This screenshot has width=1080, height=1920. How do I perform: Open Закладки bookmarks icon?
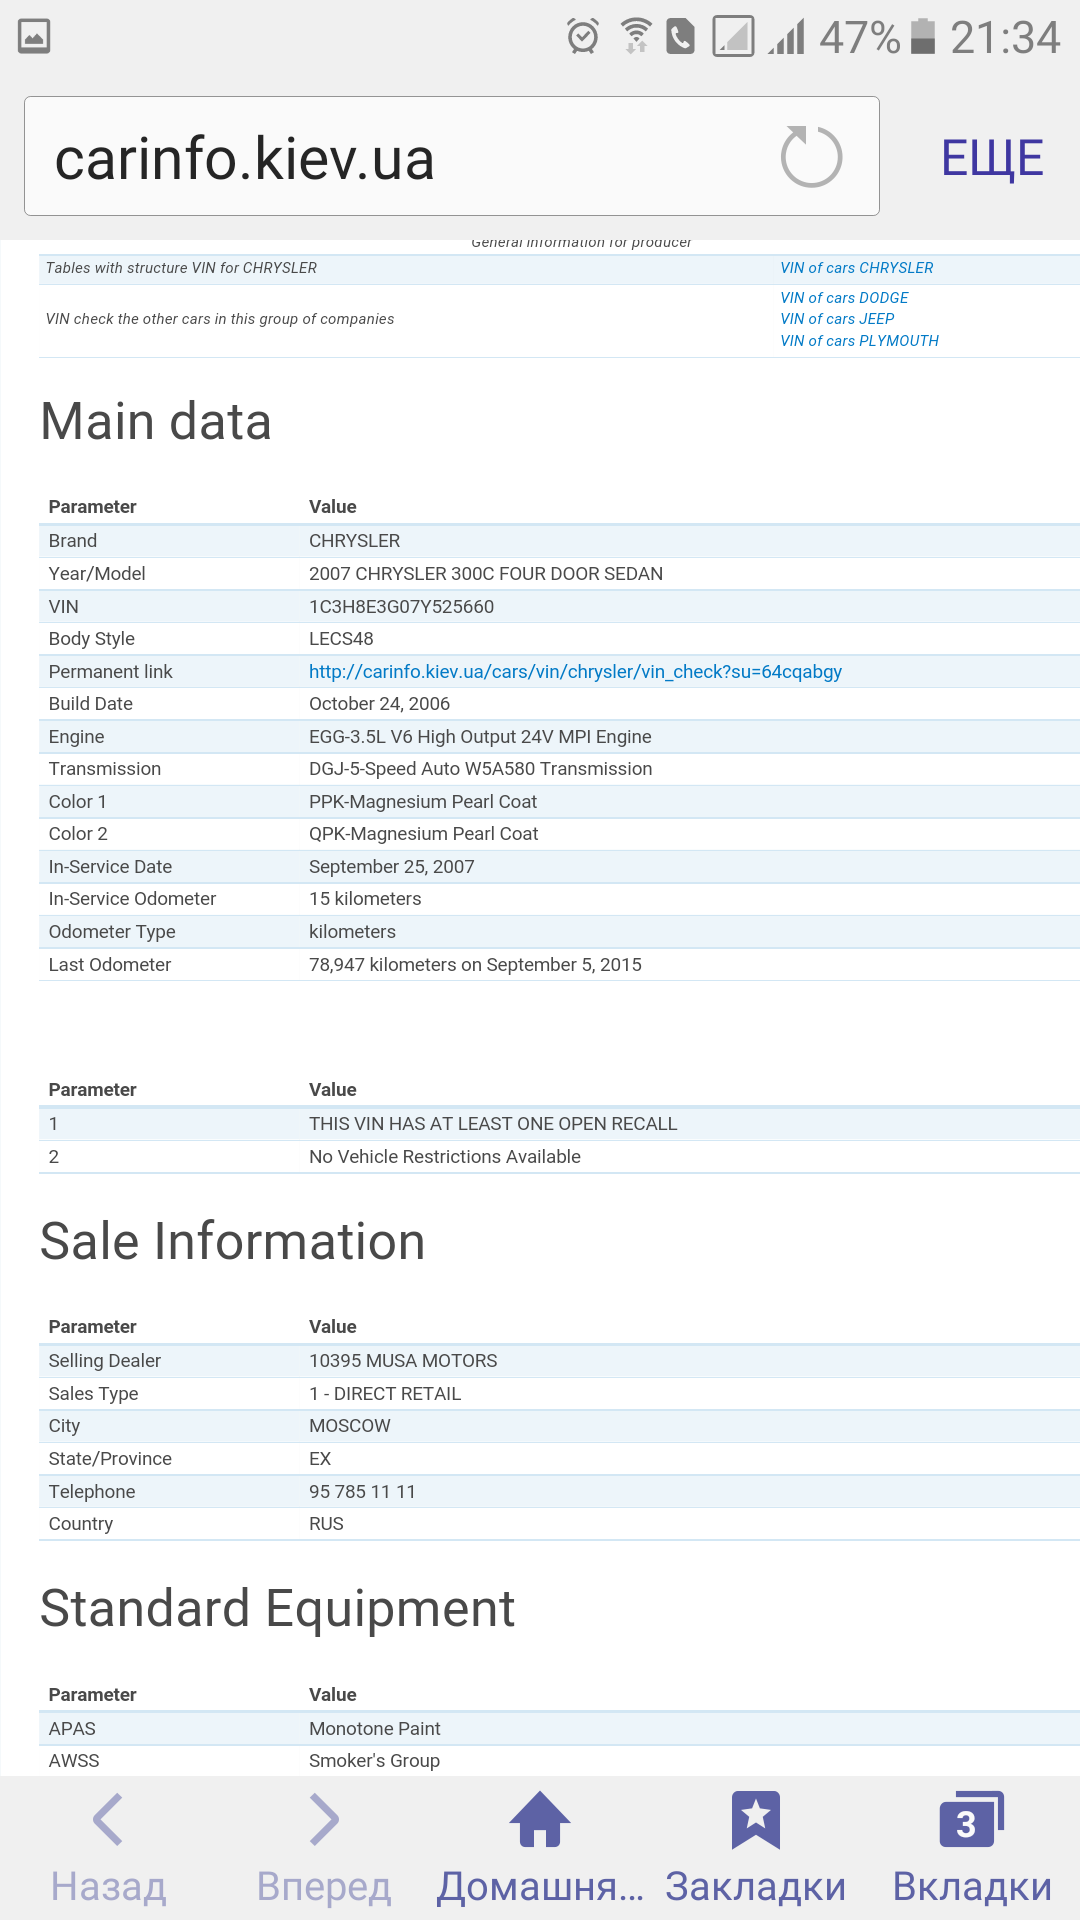(x=756, y=1819)
